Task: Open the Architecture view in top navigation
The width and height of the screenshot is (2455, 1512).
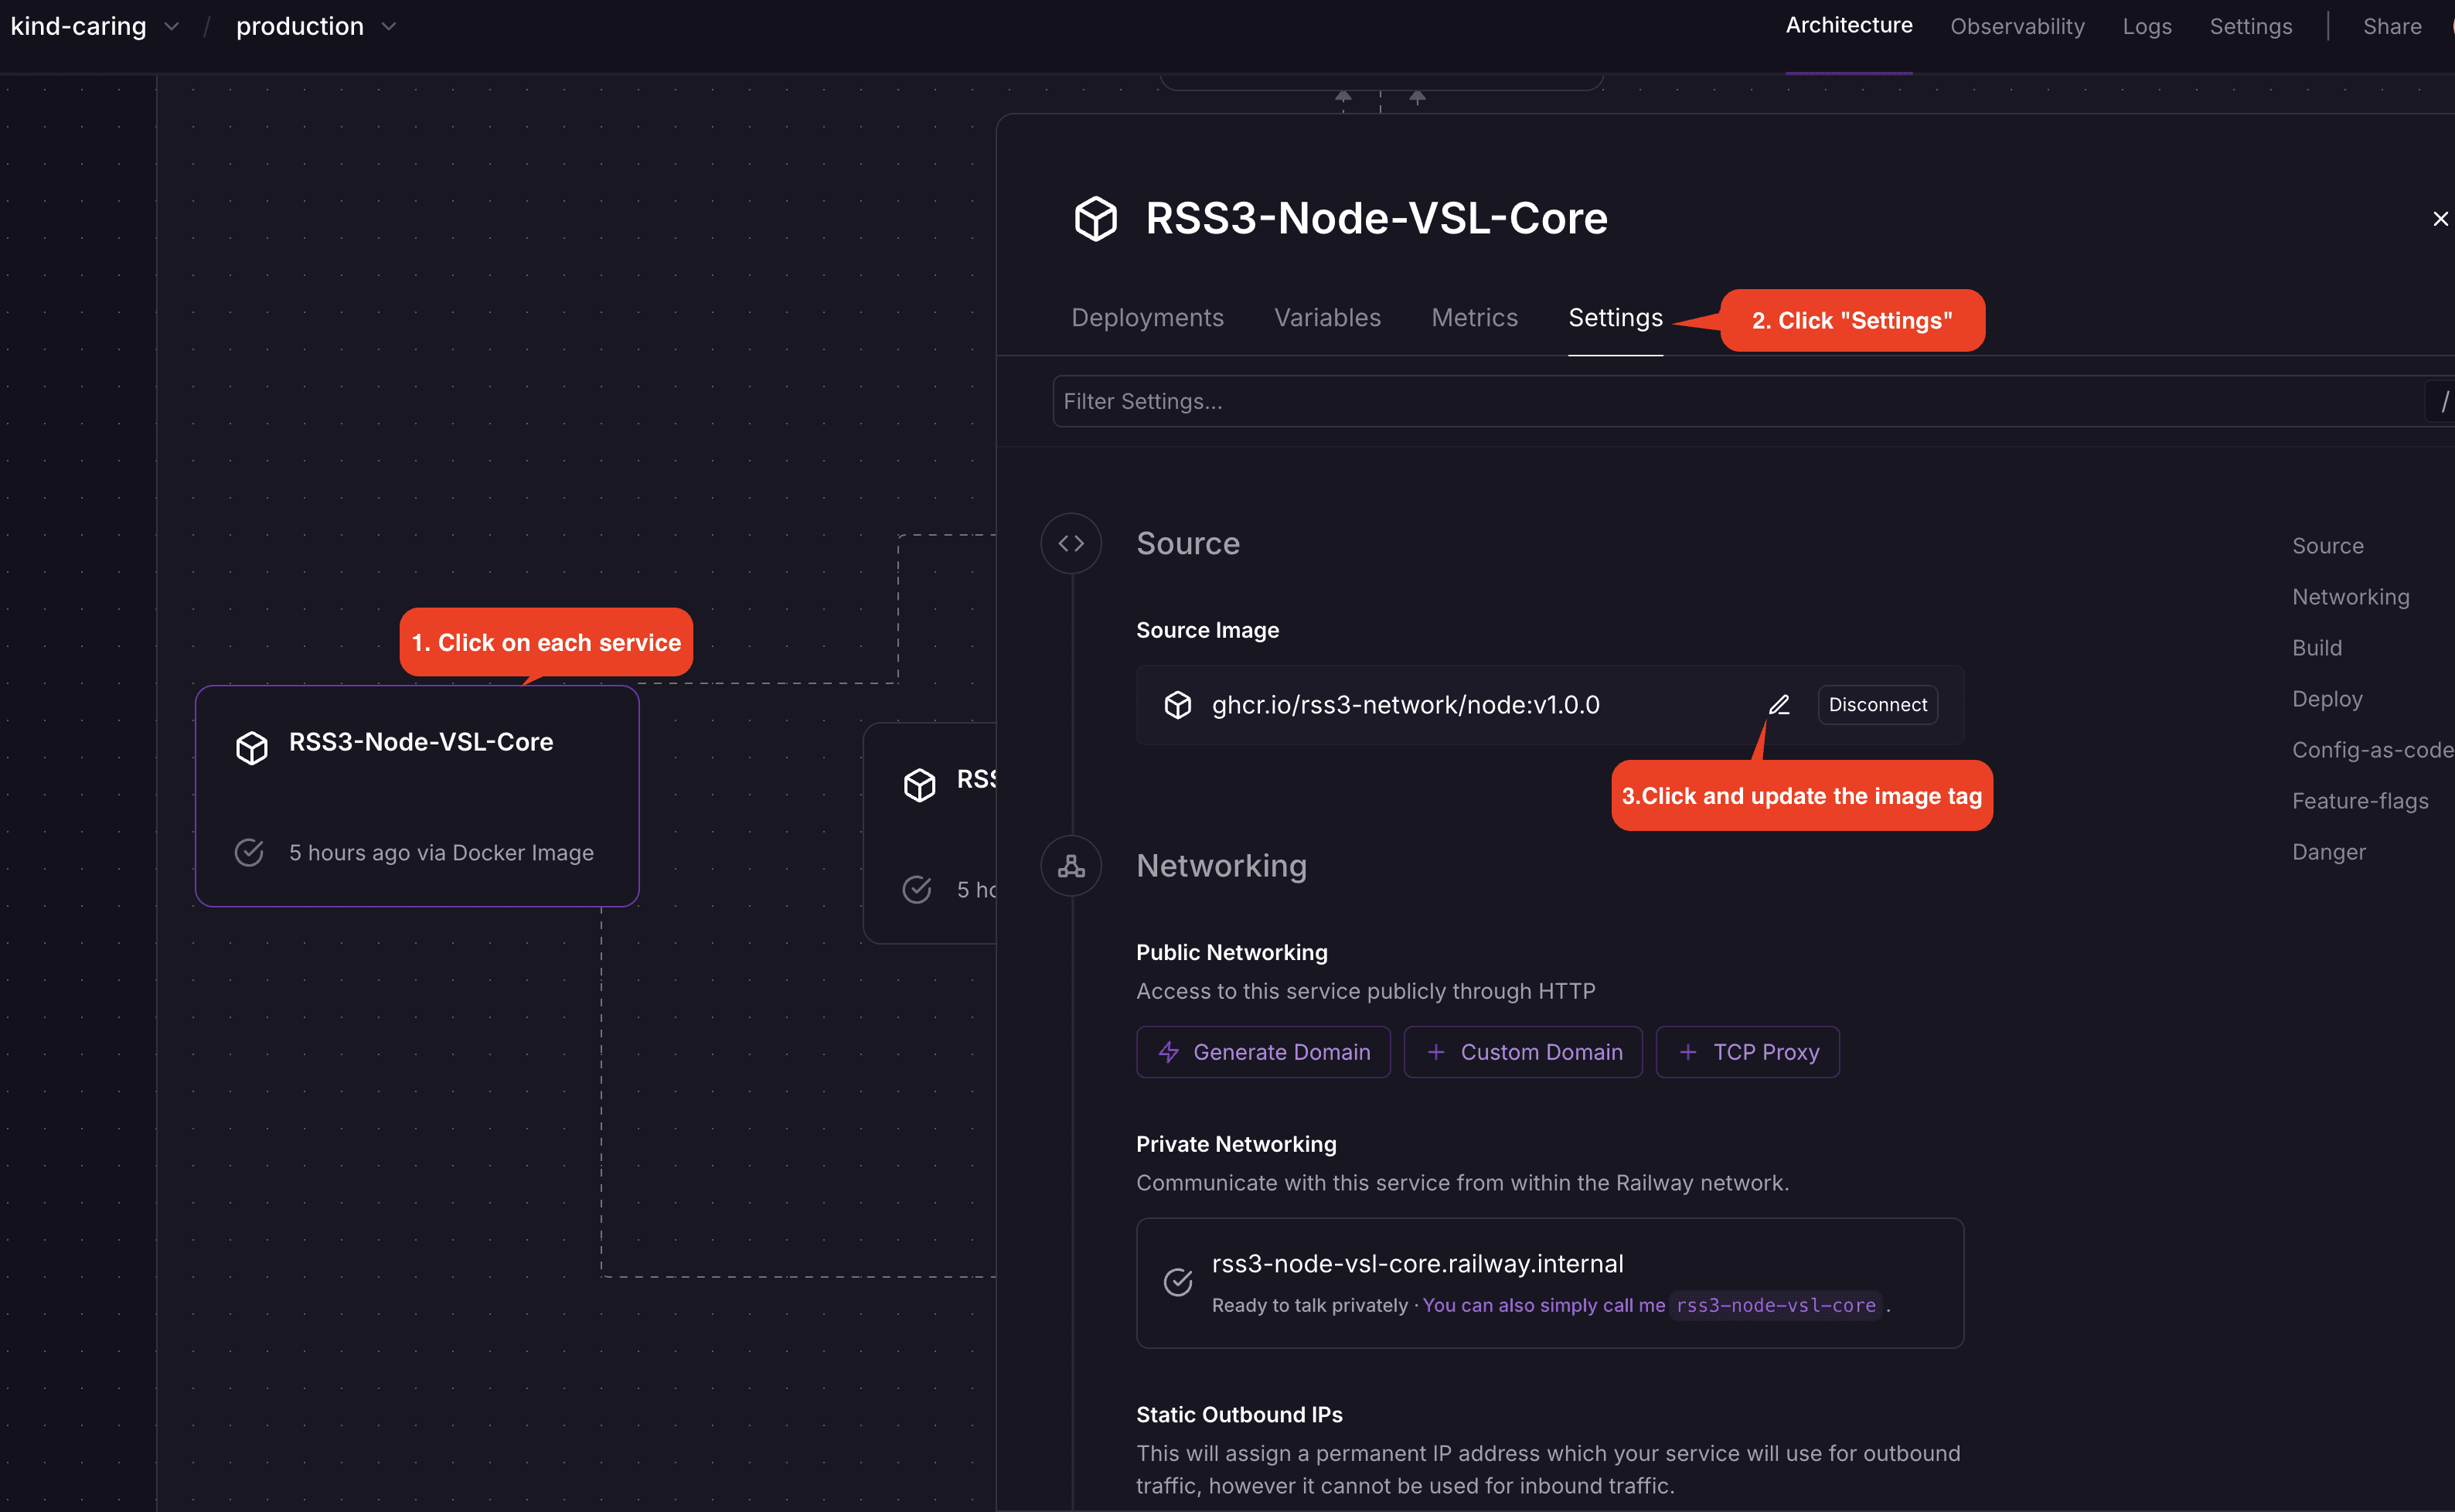Action: pos(1849,26)
